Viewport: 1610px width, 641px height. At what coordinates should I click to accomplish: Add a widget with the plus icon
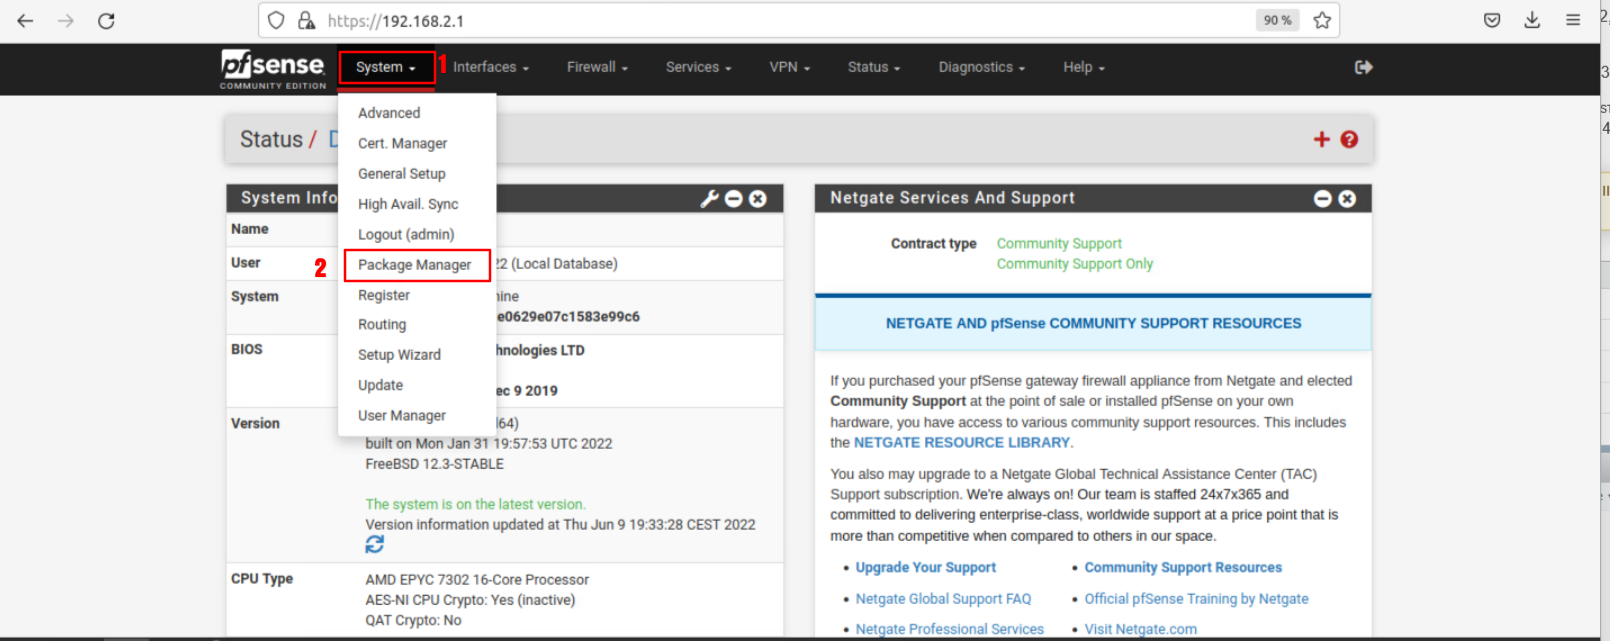[1321, 140]
